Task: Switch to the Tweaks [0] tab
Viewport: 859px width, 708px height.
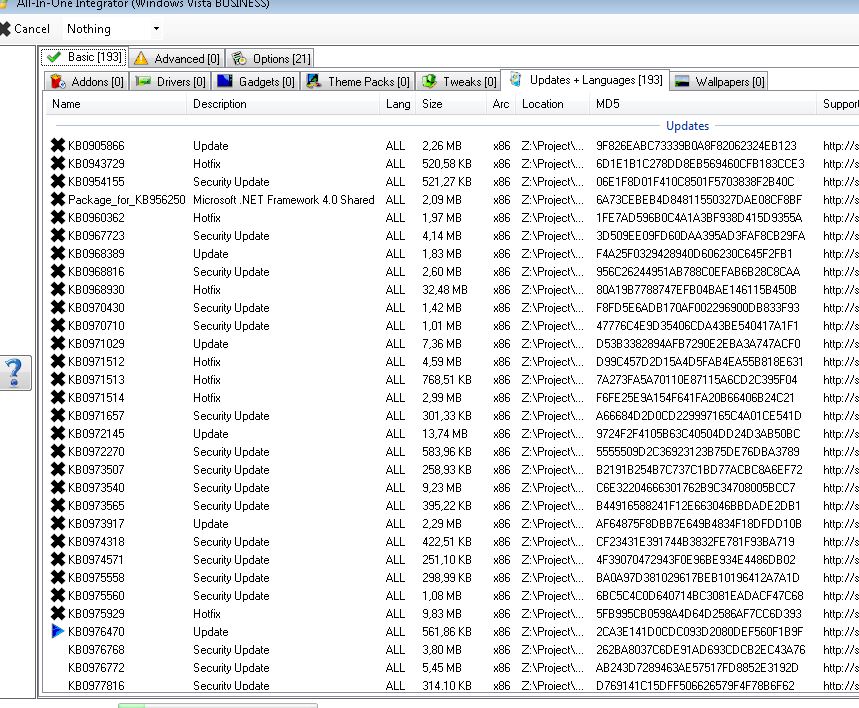Action: (459, 82)
